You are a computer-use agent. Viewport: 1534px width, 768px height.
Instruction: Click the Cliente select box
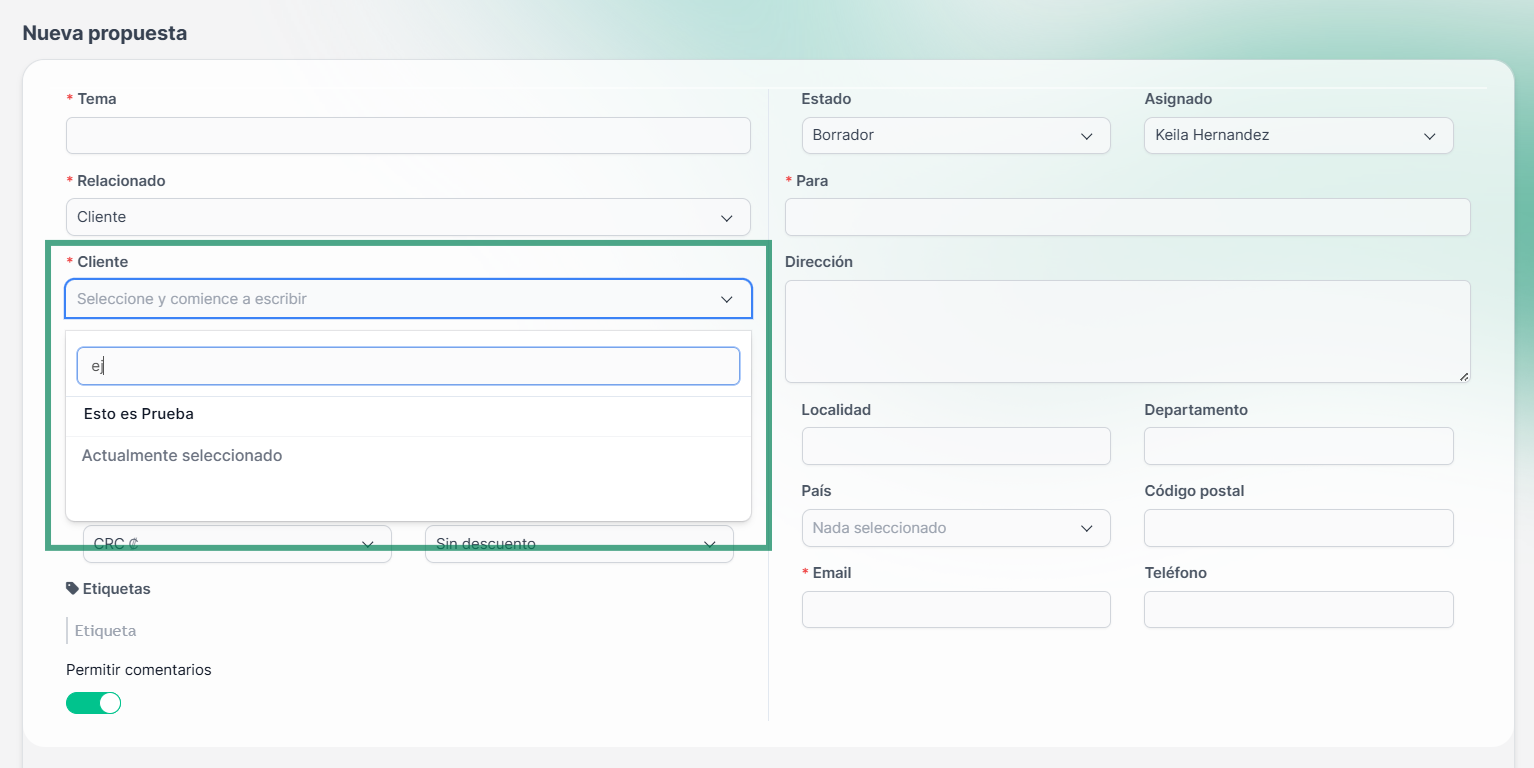pyautogui.click(x=408, y=299)
